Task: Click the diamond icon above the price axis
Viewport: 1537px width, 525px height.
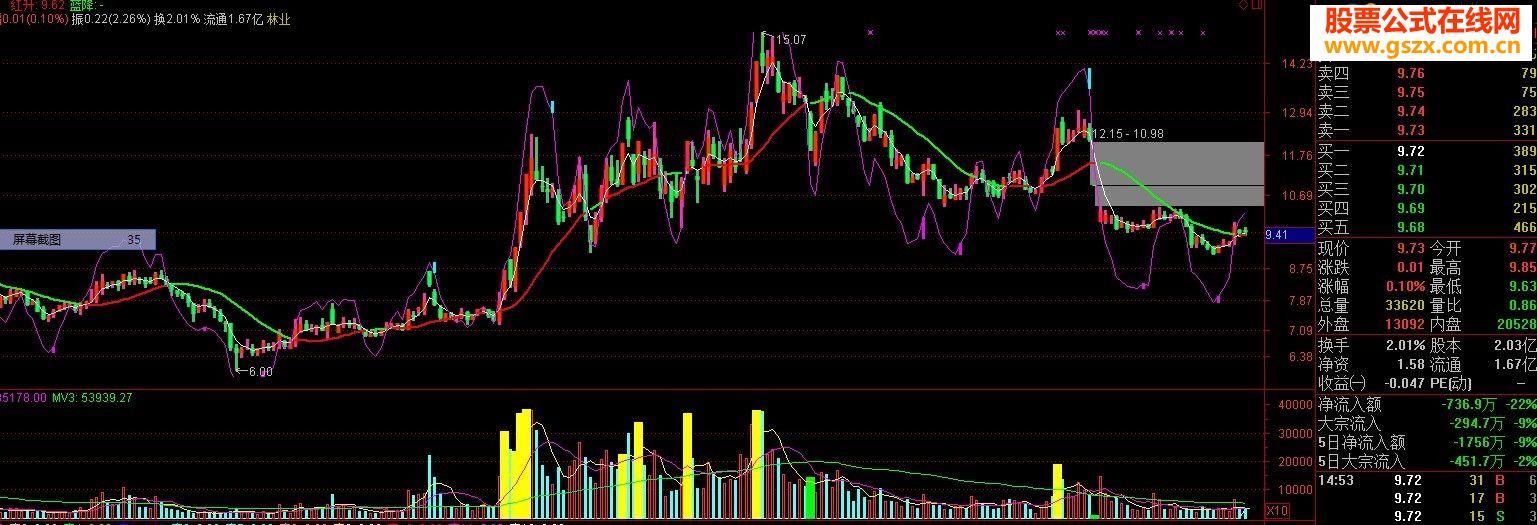Action: click(x=1243, y=5)
